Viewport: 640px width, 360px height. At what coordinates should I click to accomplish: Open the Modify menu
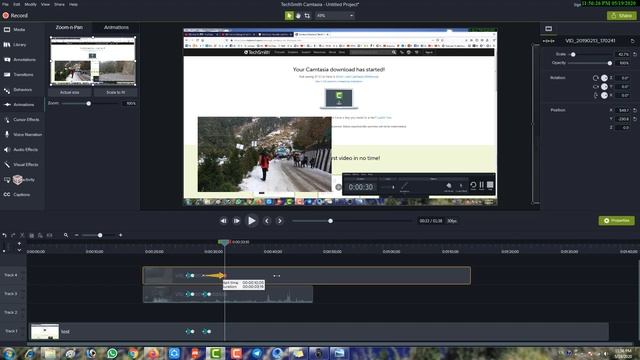click(x=31, y=4)
